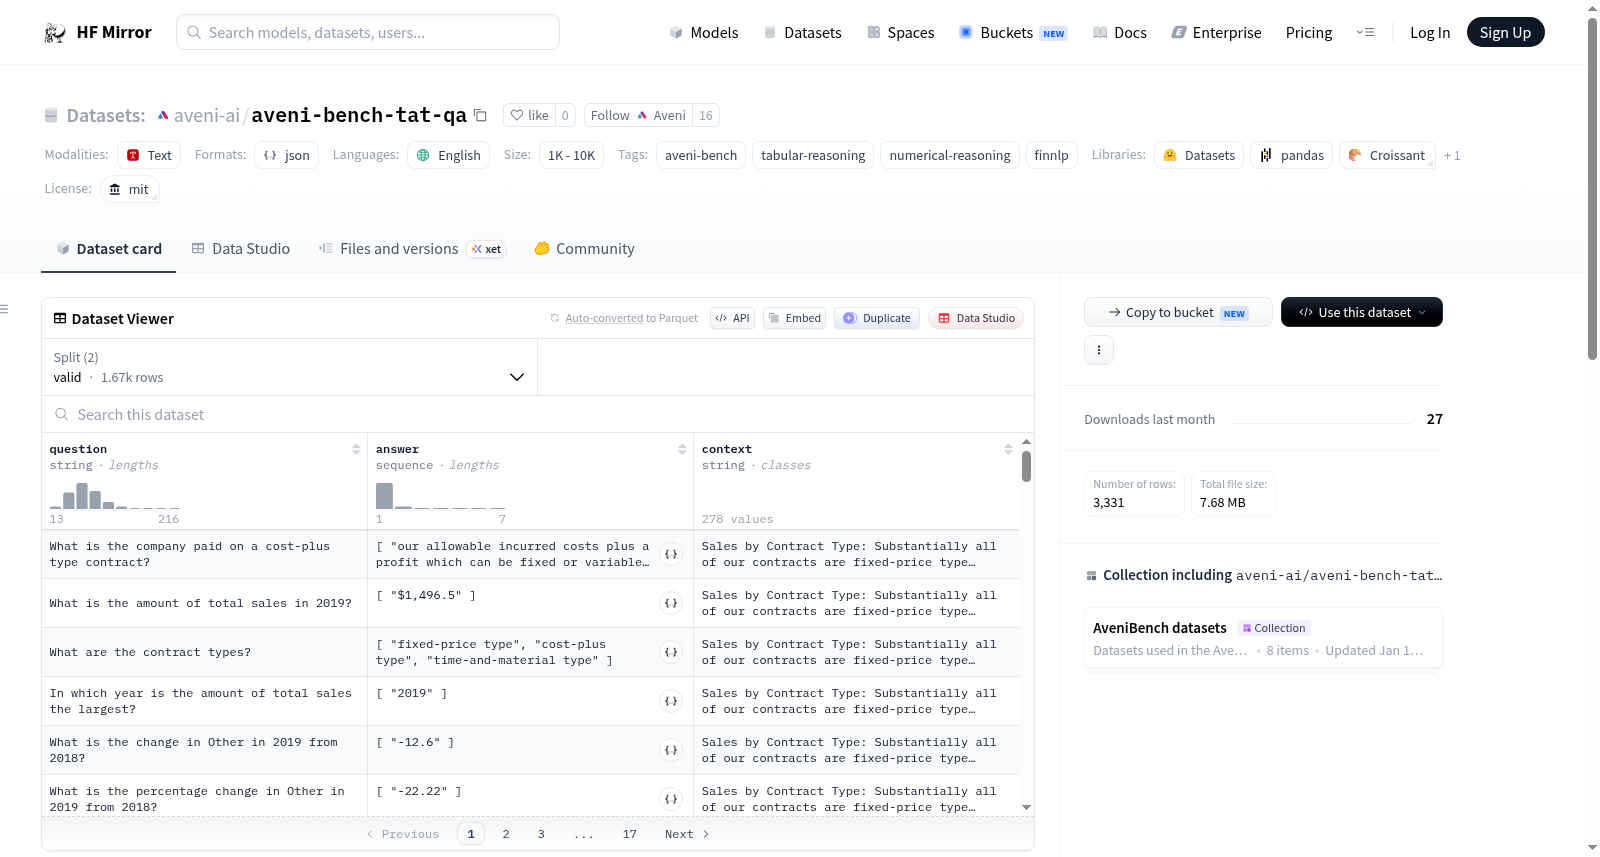
Task: Click the Duplicate button
Action: (x=877, y=318)
